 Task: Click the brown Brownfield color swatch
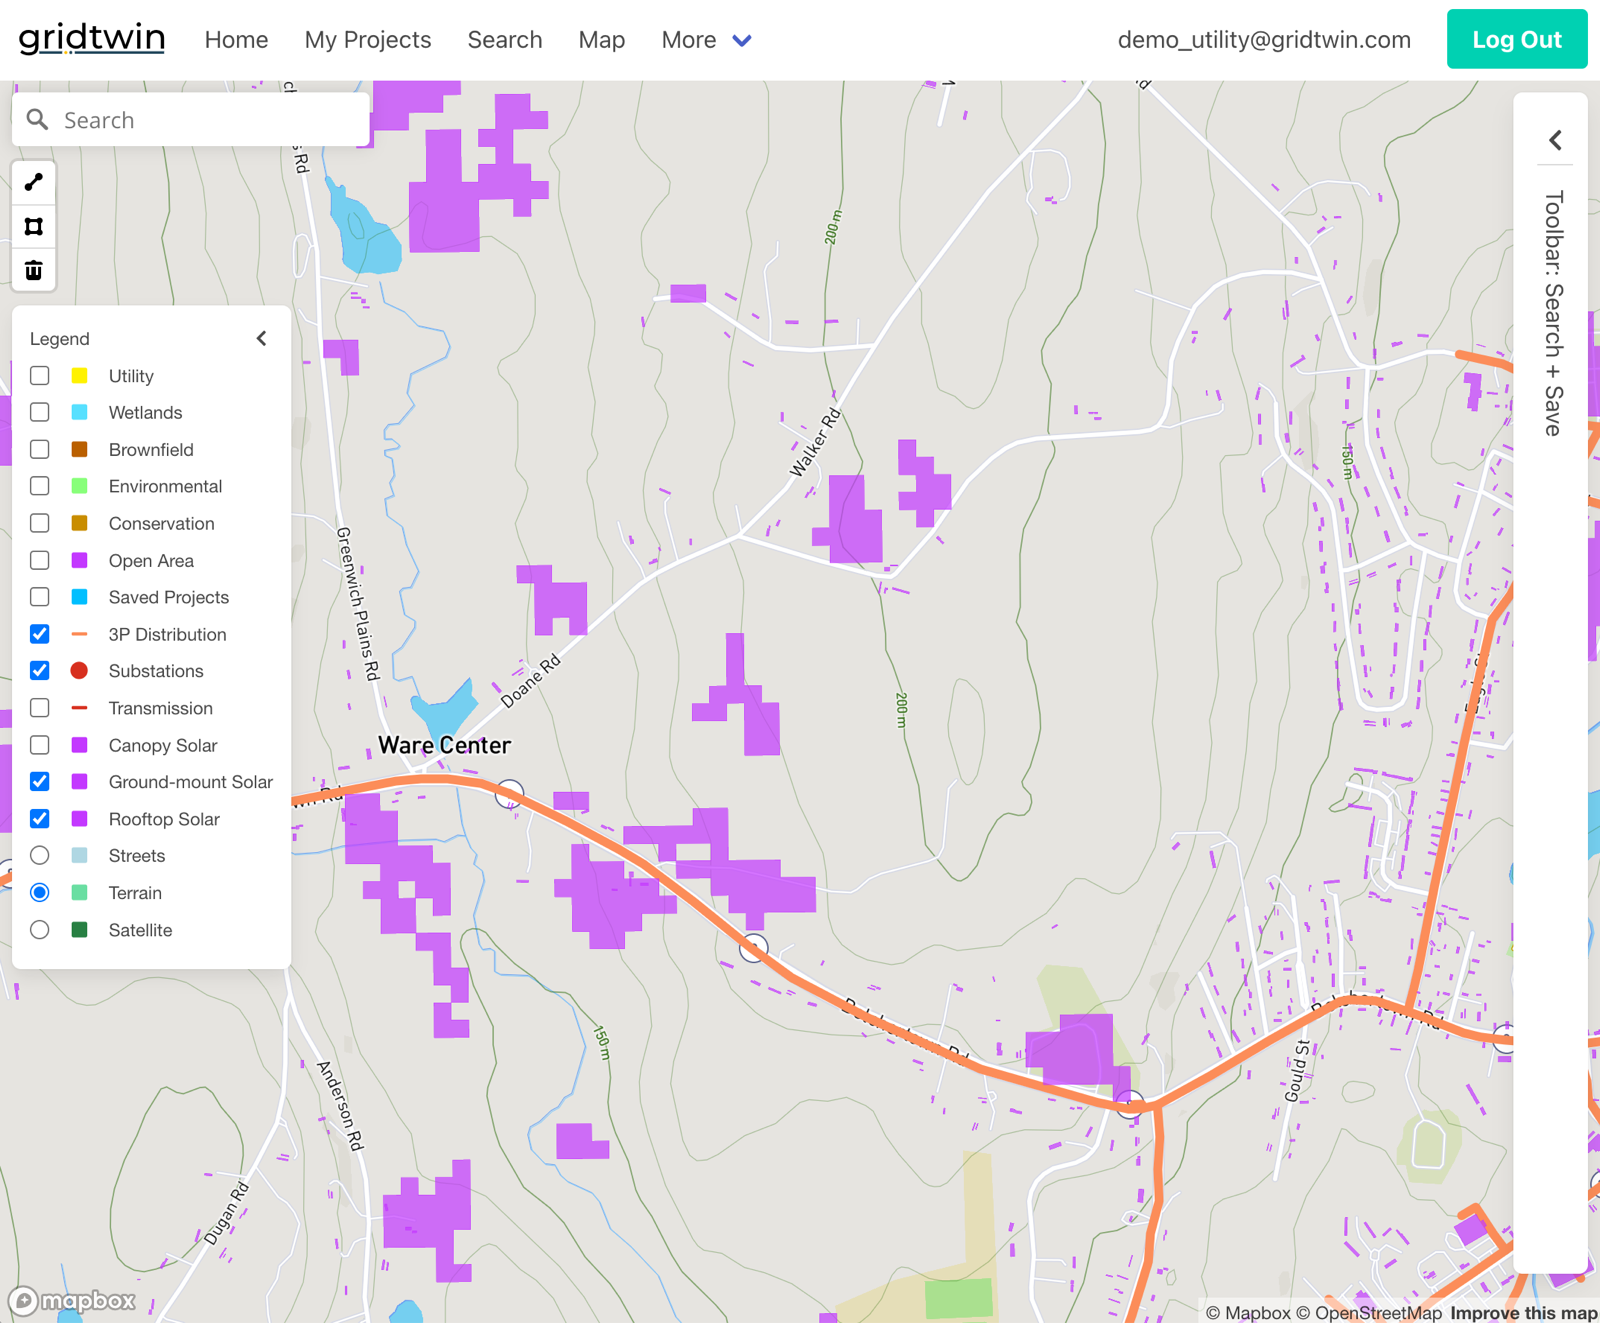point(80,450)
